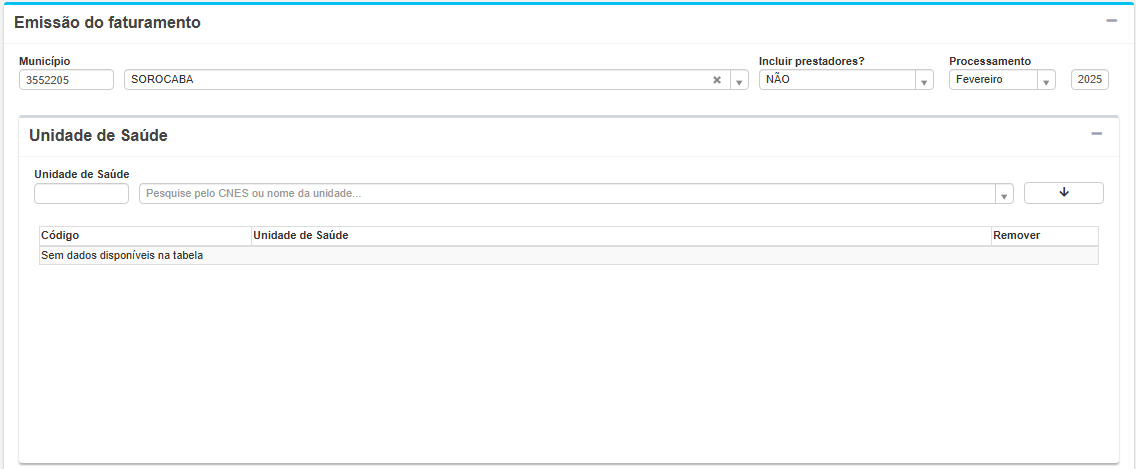Viewport: 1136px width, 469px height.
Task: Click the processing year field 2025
Action: (x=1089, y=80)
